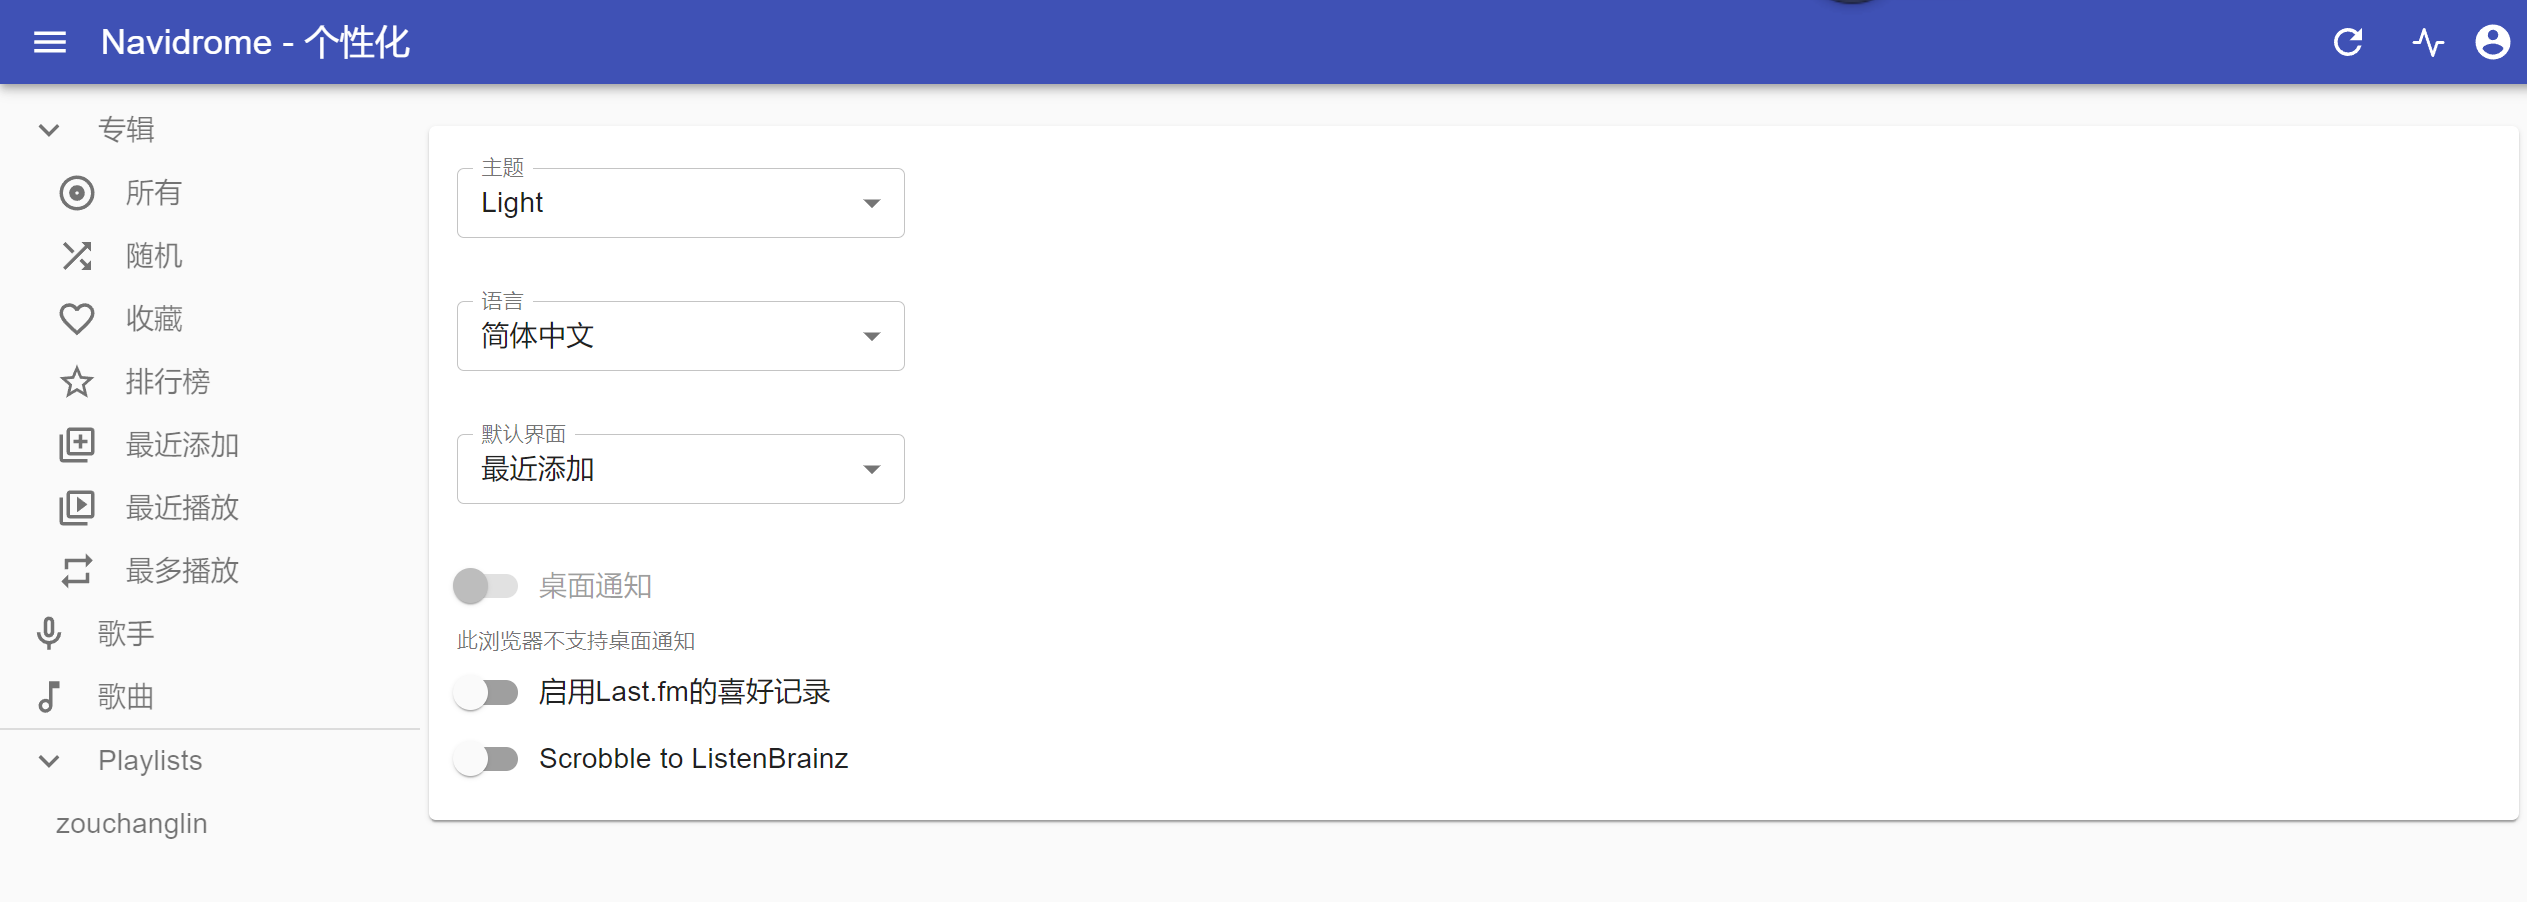Click the hamburger menu icon

(50, 42)
